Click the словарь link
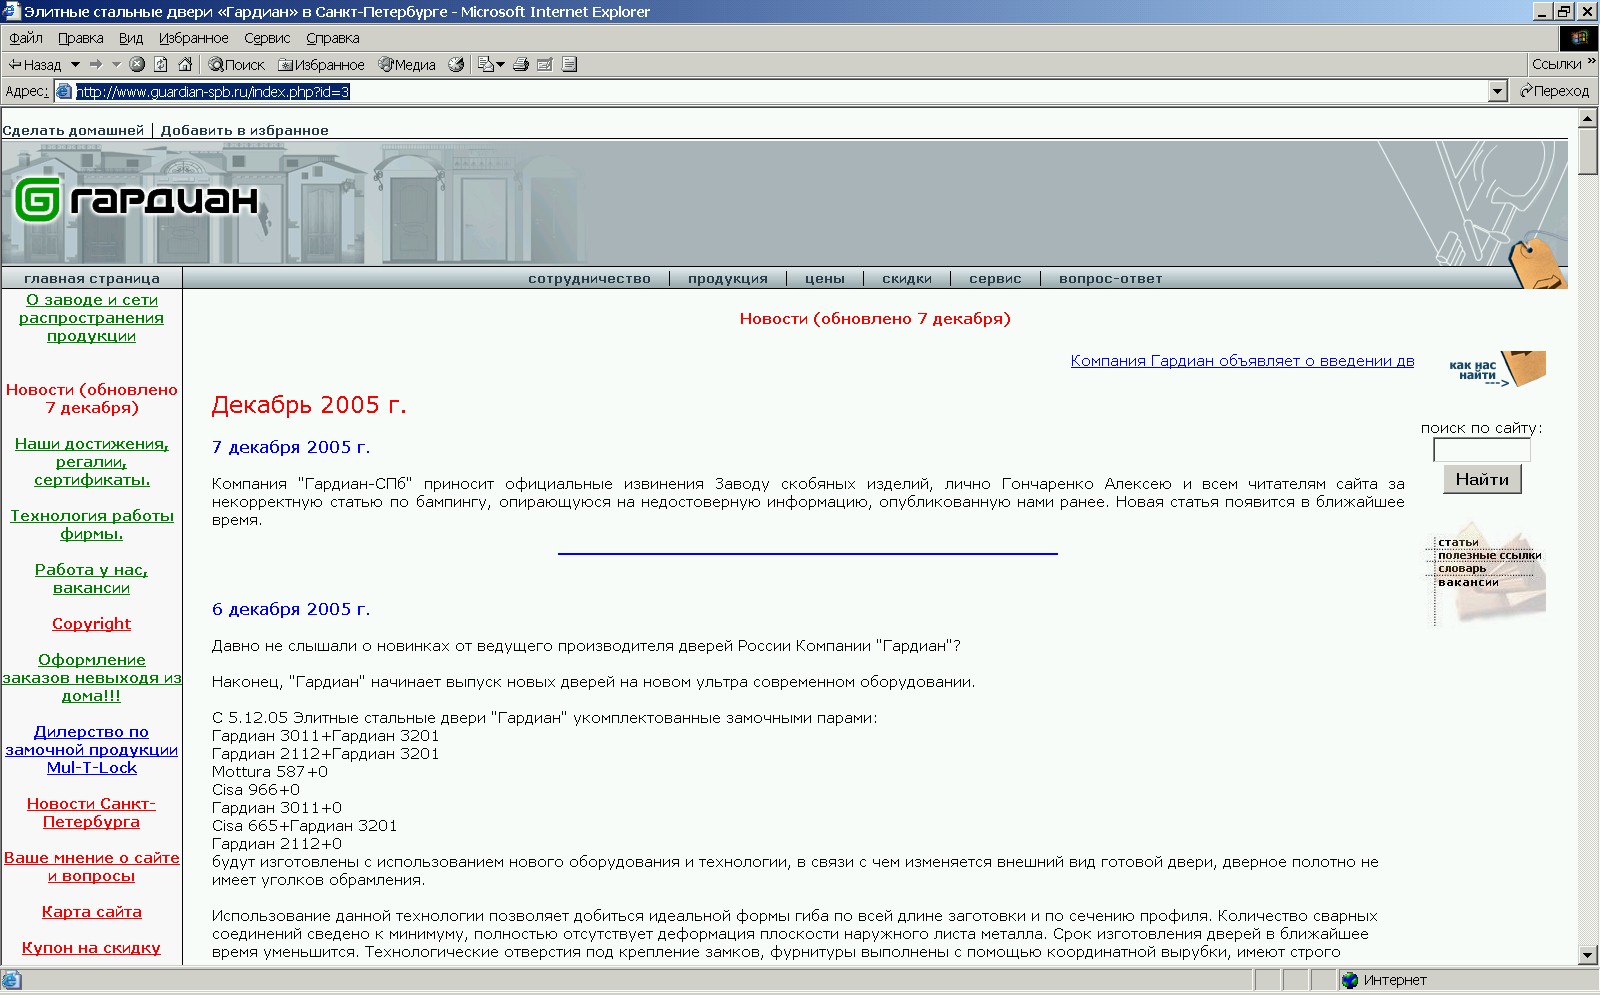1600x995 pixels. pos(1462,568)
